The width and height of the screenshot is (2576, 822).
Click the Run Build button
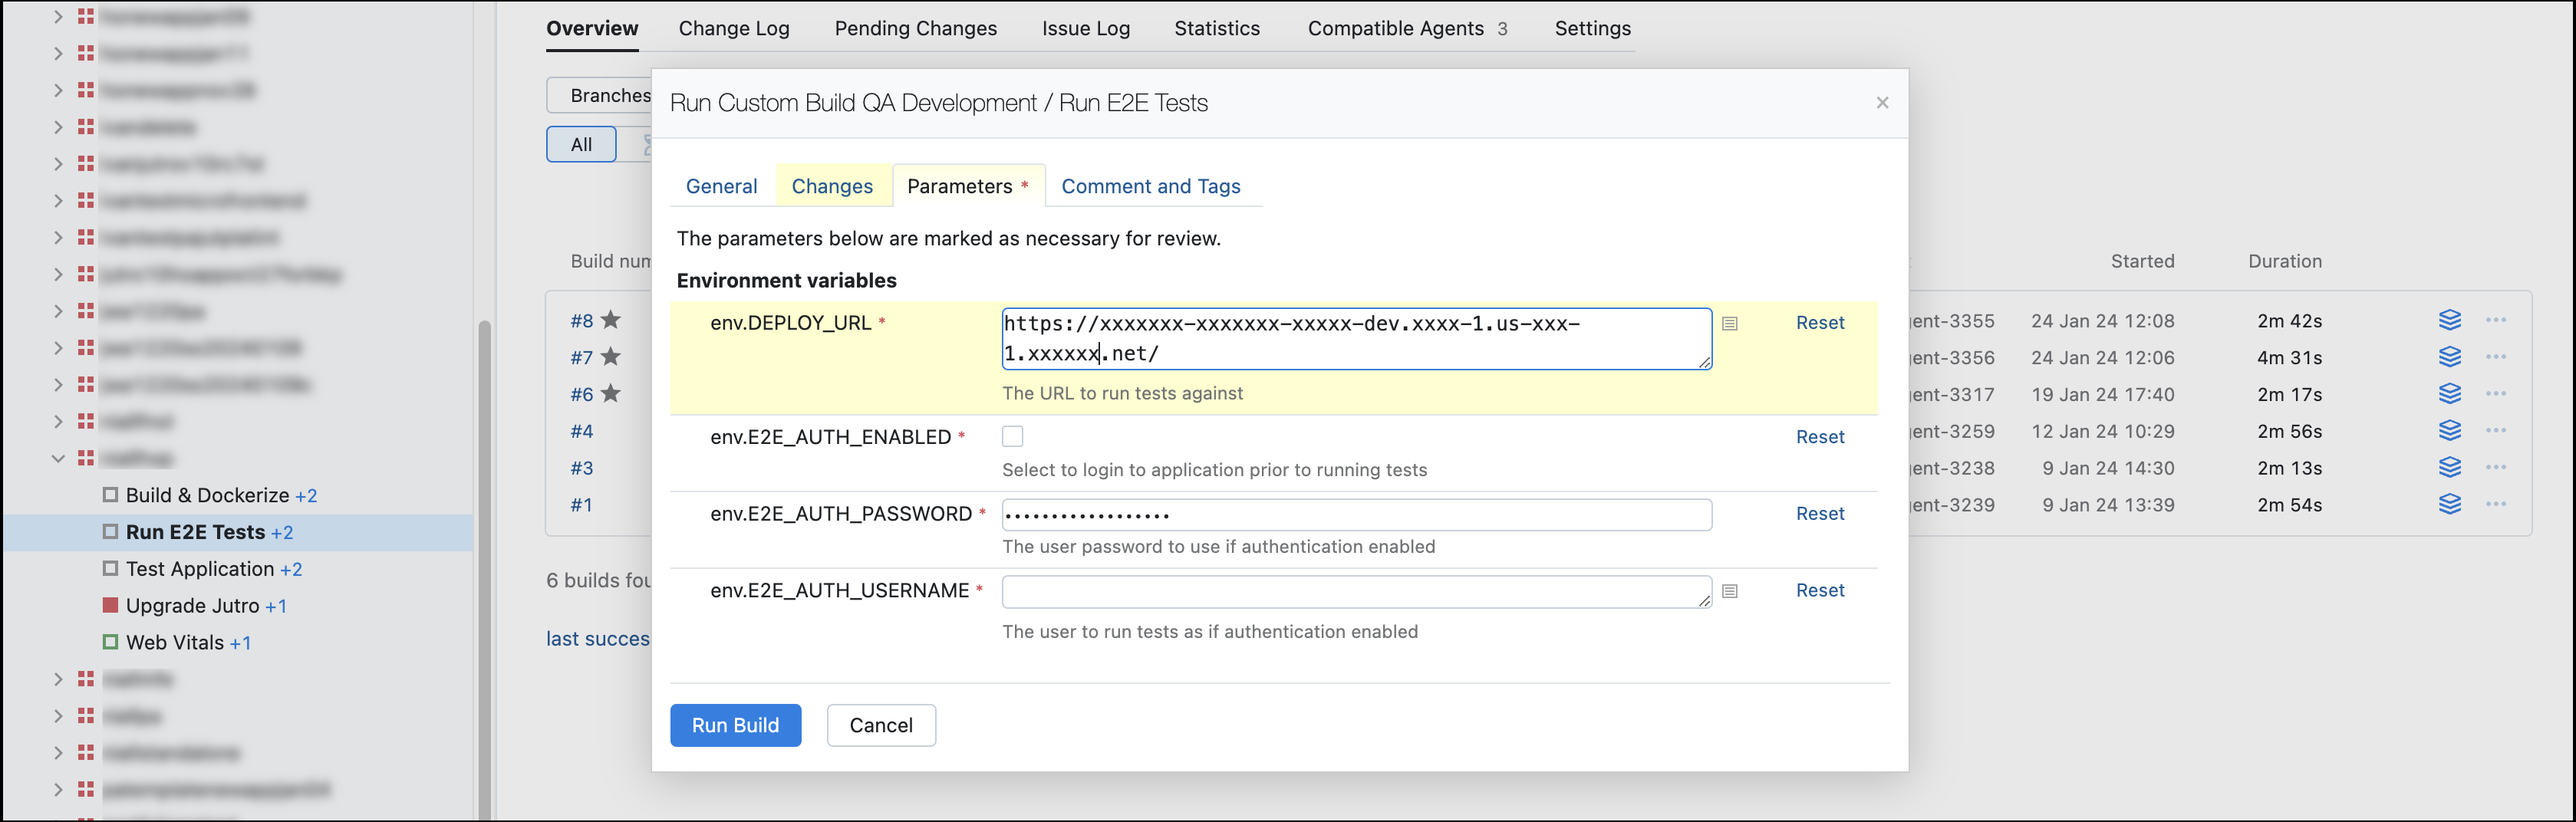coord(735,725)
